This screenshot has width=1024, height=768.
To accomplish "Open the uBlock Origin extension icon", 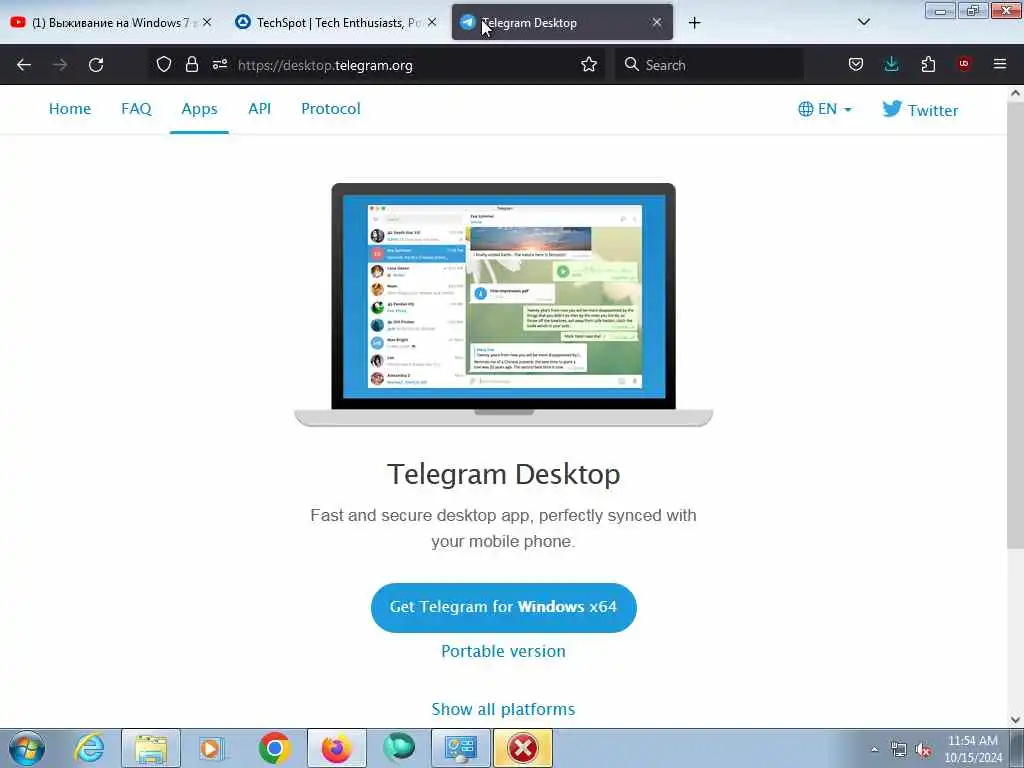I will coord(964,63).
